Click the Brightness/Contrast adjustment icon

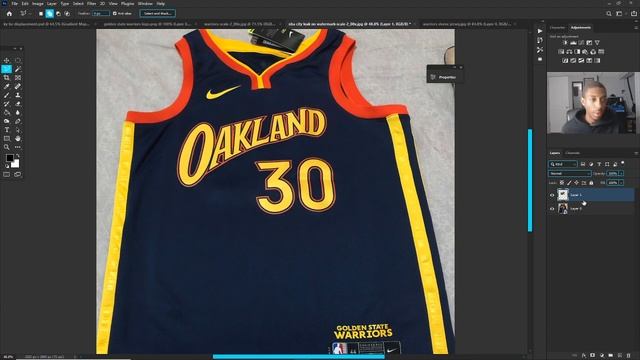[565, 43]
